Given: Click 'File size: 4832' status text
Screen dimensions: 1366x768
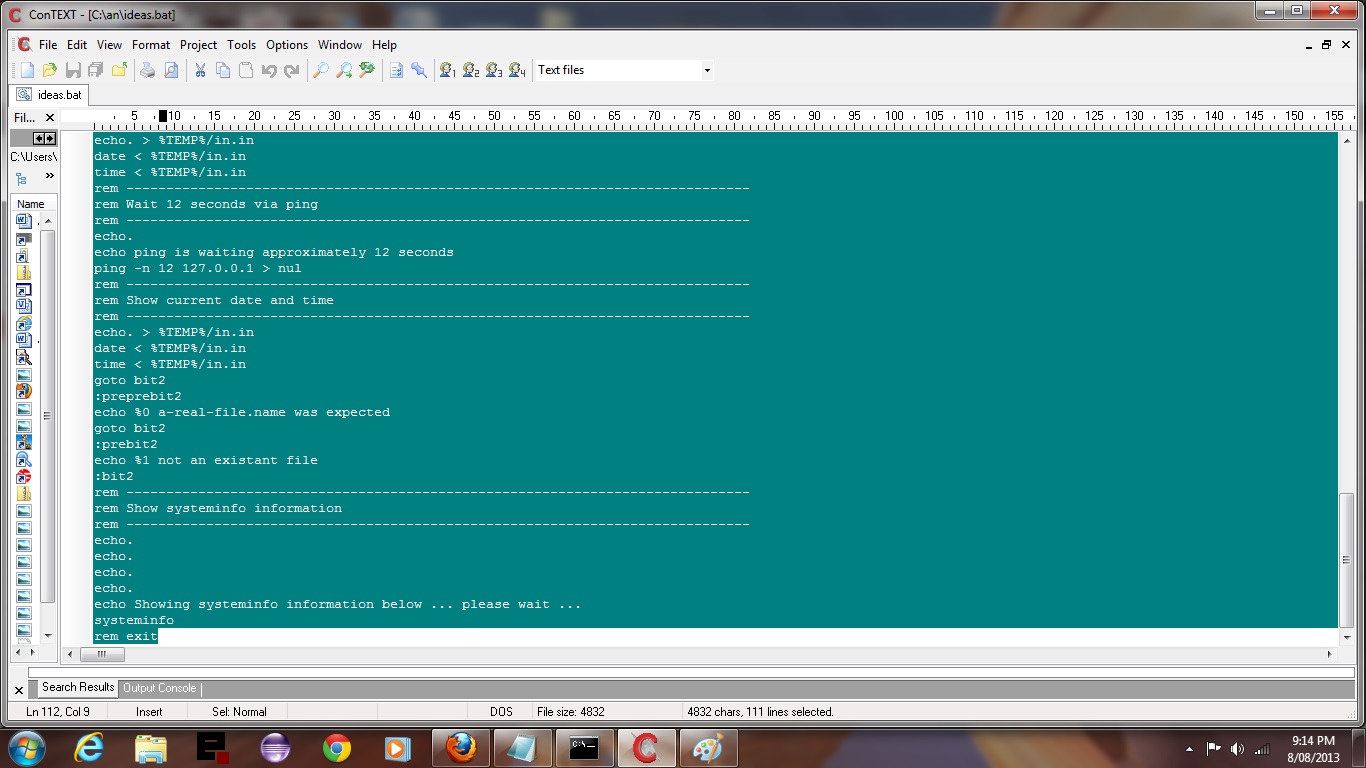Looking at the screenshot, I should 571,712.
